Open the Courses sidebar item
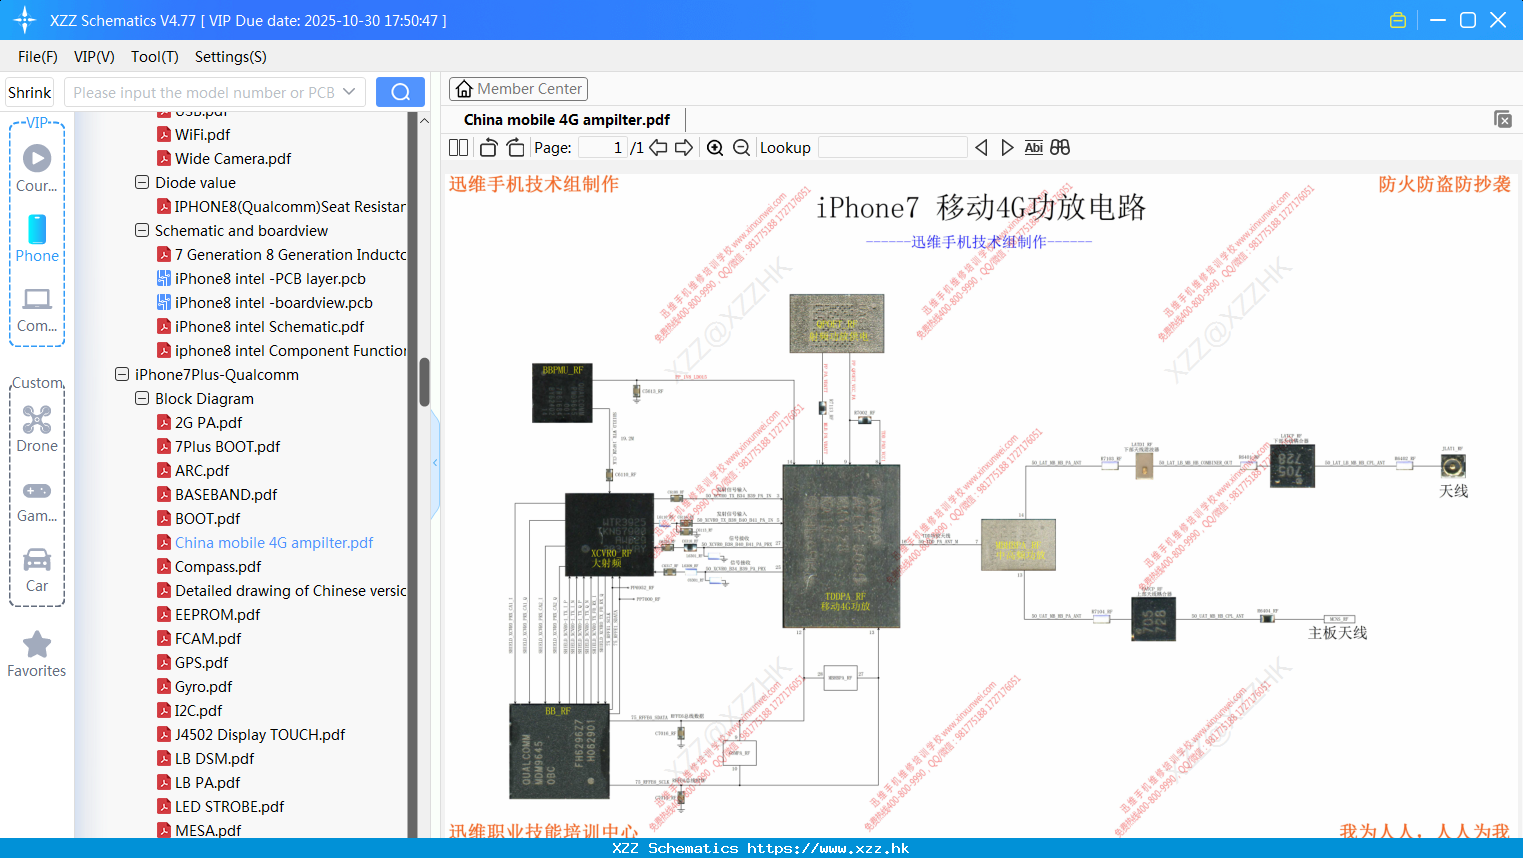The image size is (1523, 858). tap(37, 168)
